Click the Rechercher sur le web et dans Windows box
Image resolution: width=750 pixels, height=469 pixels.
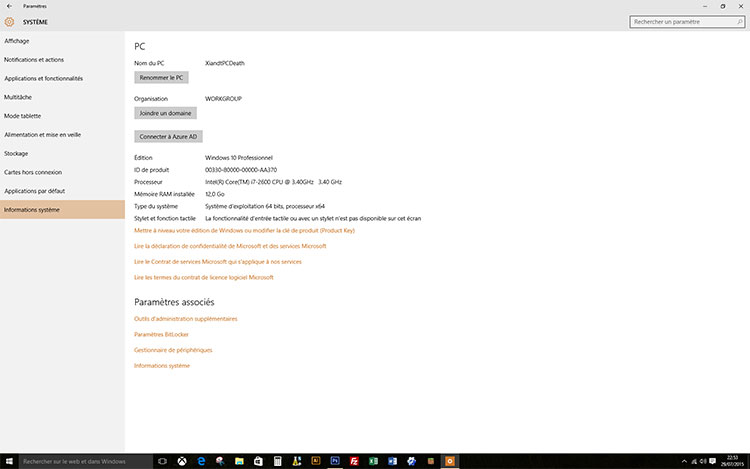point(86,461)
